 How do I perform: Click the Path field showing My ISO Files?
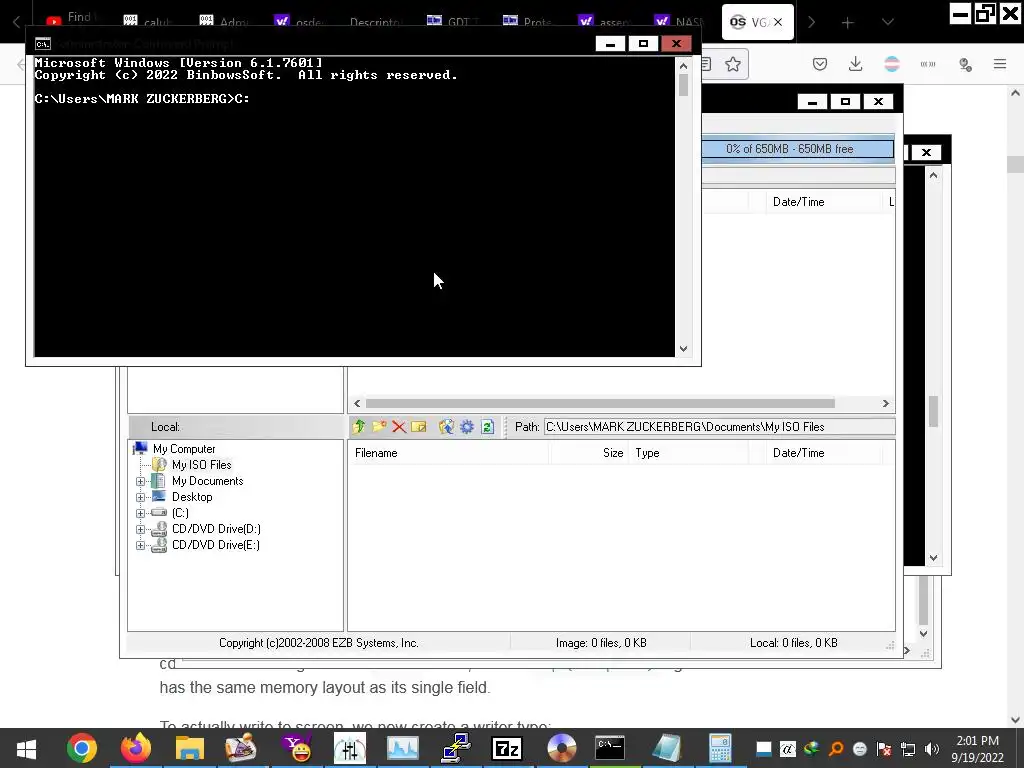pos(719,426)
